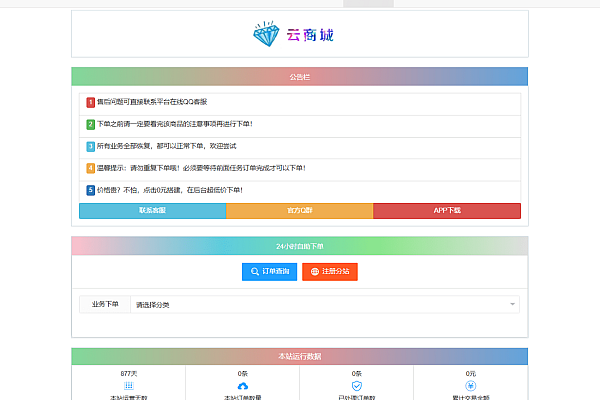Click the orange number 4 notice badge
Screen dimensions: 600x400
click(91, 167)
